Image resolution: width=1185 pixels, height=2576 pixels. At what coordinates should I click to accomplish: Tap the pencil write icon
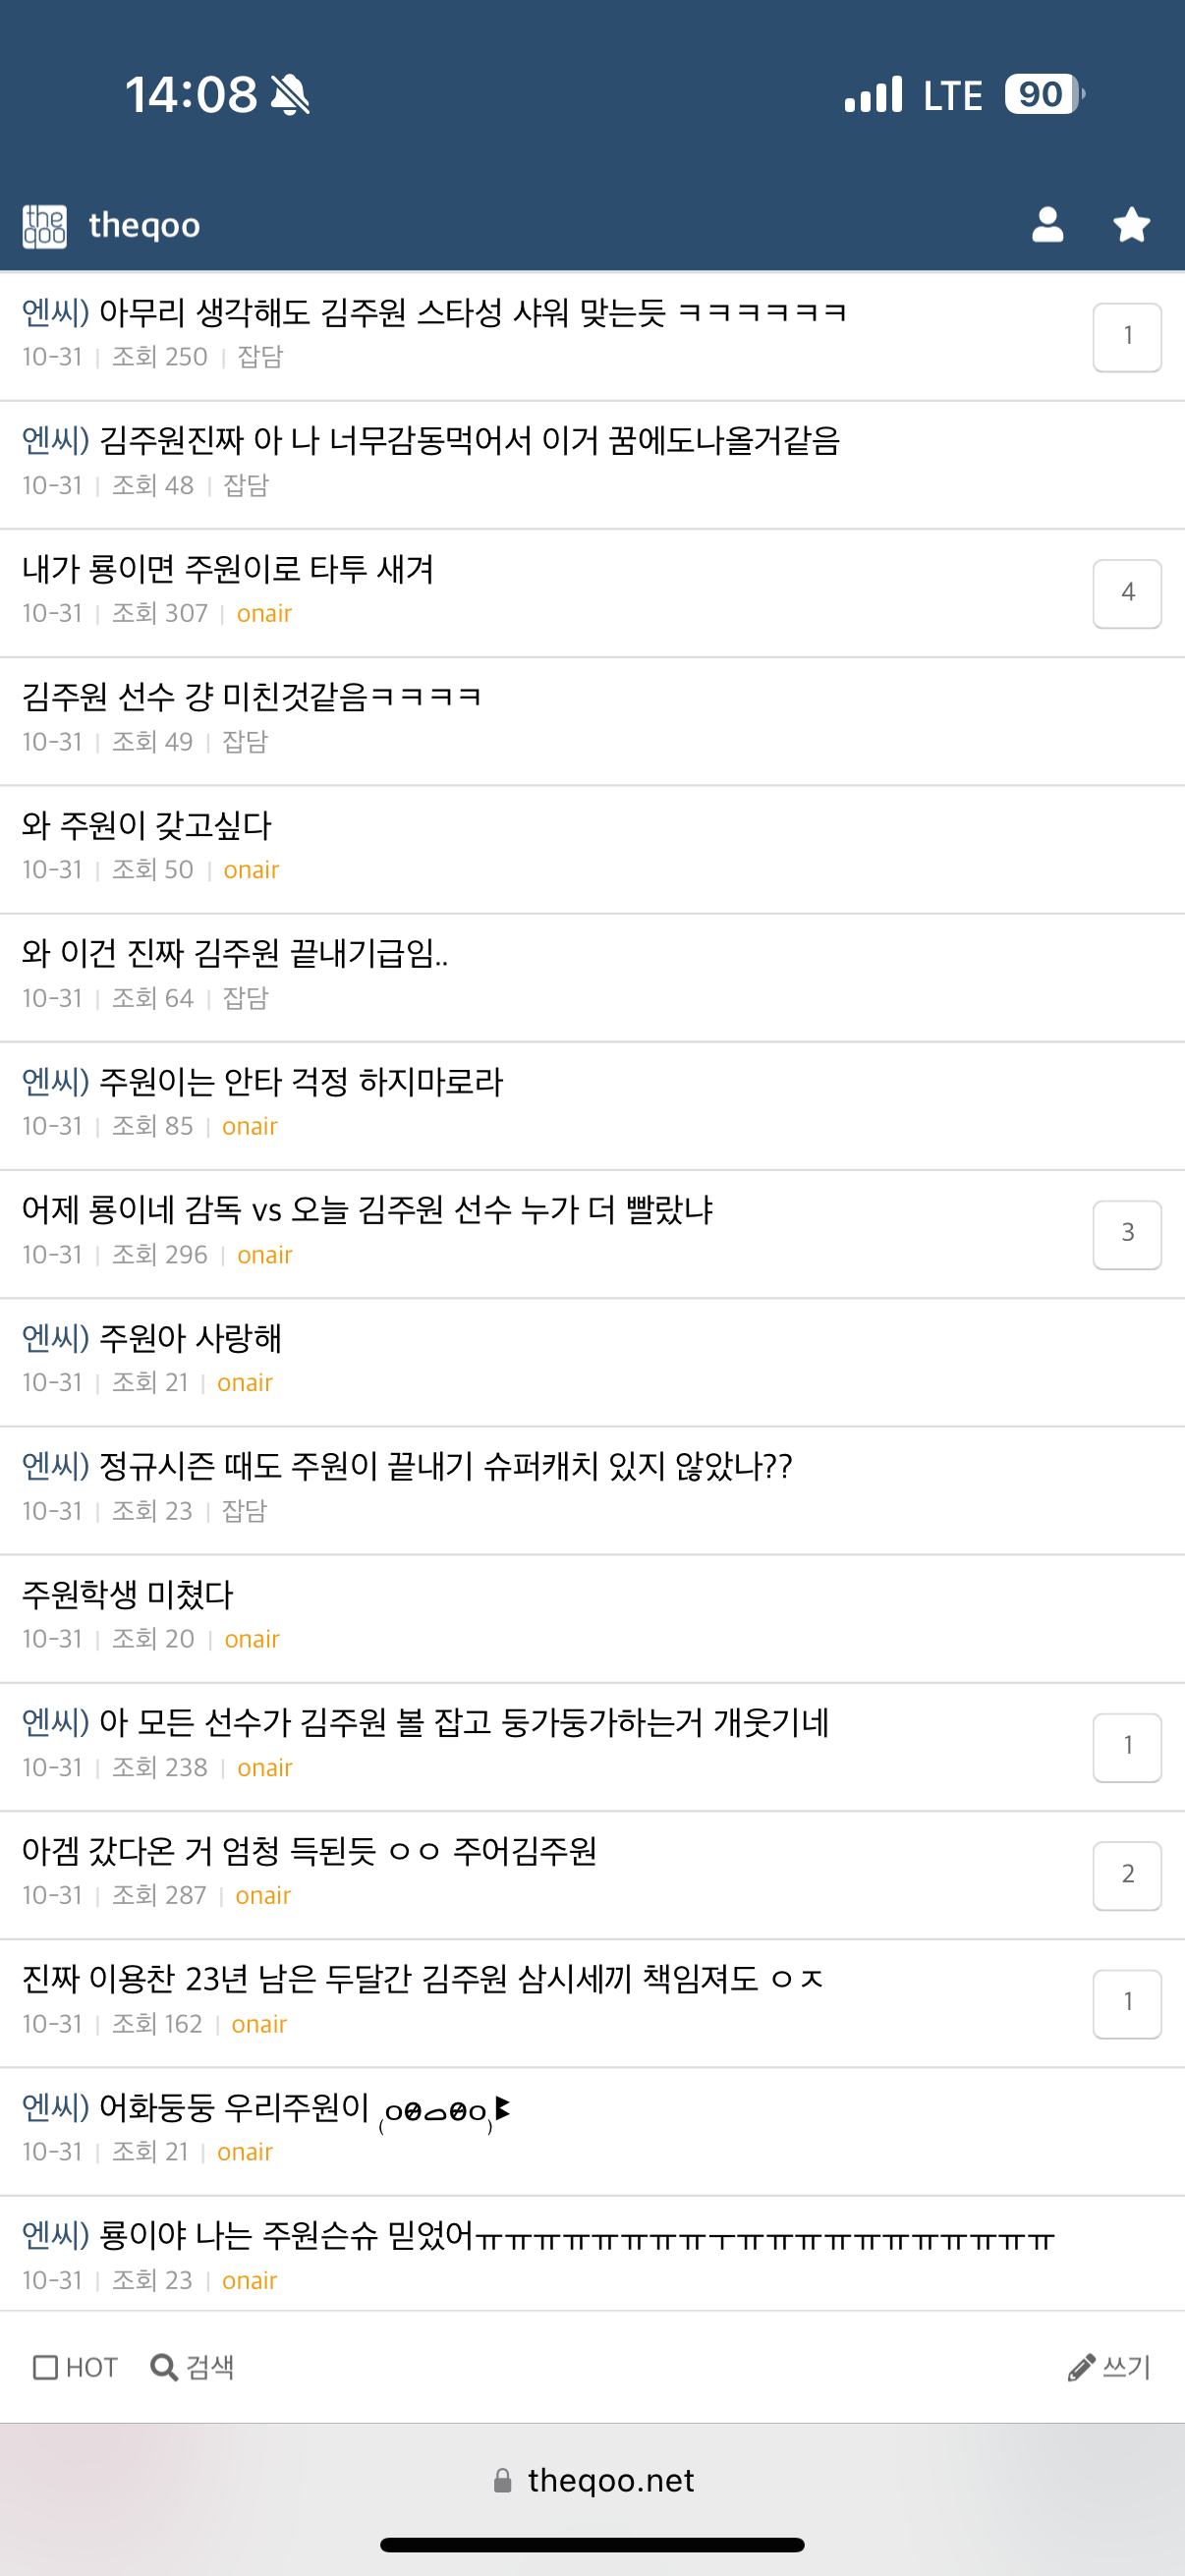[1081, 2367]
